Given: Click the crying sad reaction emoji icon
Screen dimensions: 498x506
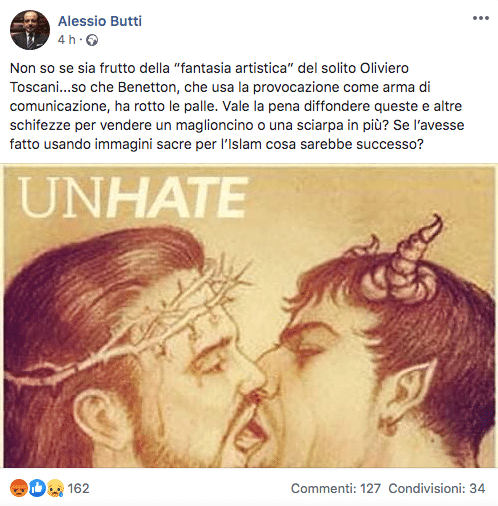Looking at the screenshot, I should click(55, 488).
